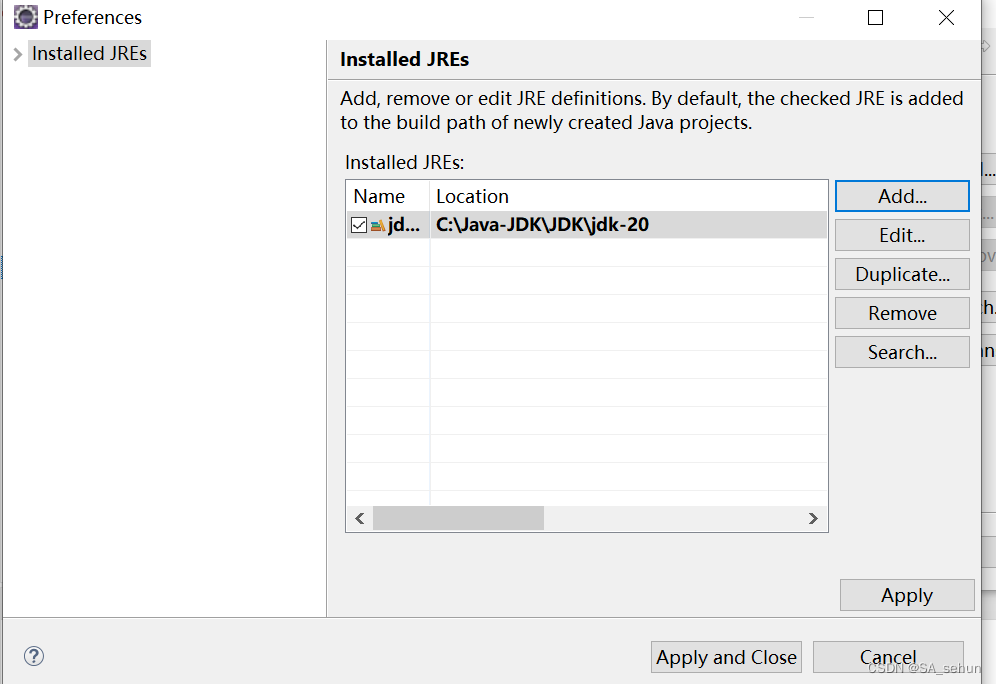Click the Name column header
This screenshot has width=996, height=684.
click(380, 196)
